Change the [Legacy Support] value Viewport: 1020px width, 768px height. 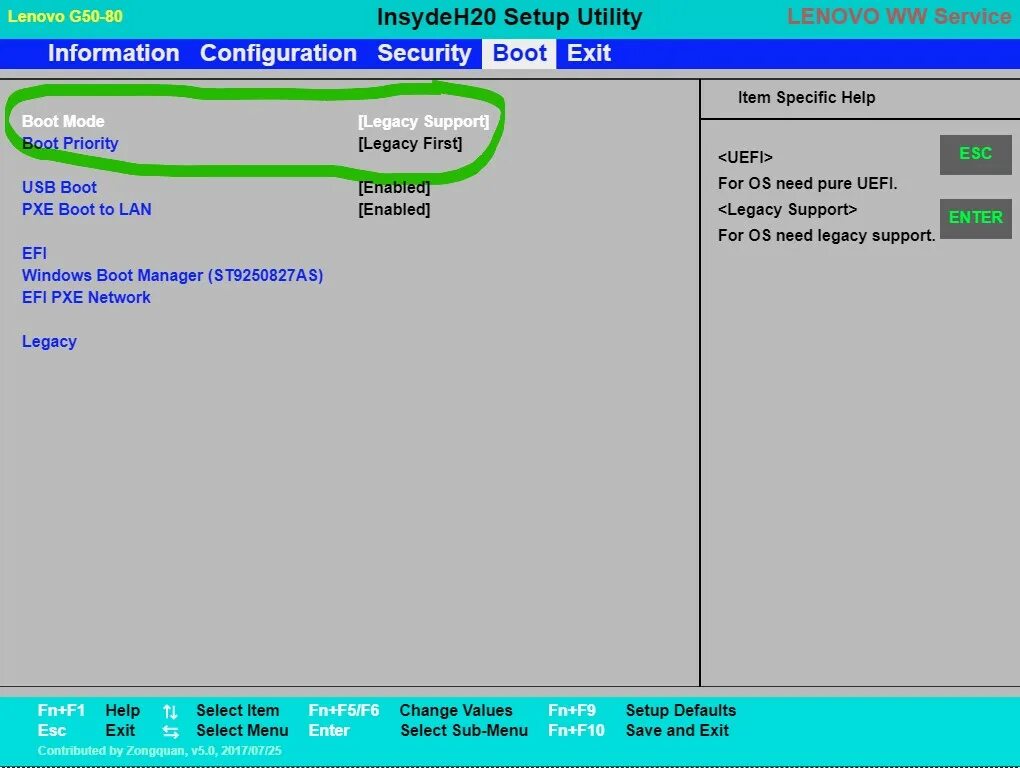[x=423, y=122]
